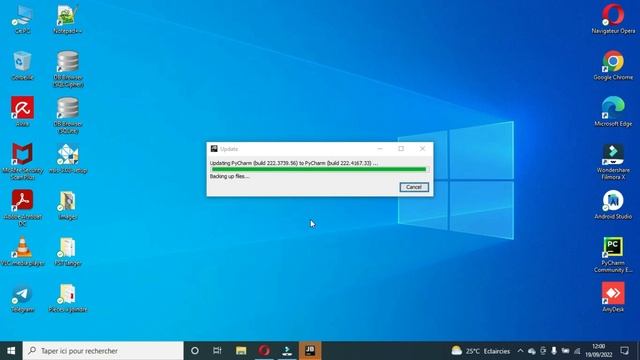Select the DB Browser (SQLite) shortcut
The image size is (640, 360).
(x=68, y=116)
